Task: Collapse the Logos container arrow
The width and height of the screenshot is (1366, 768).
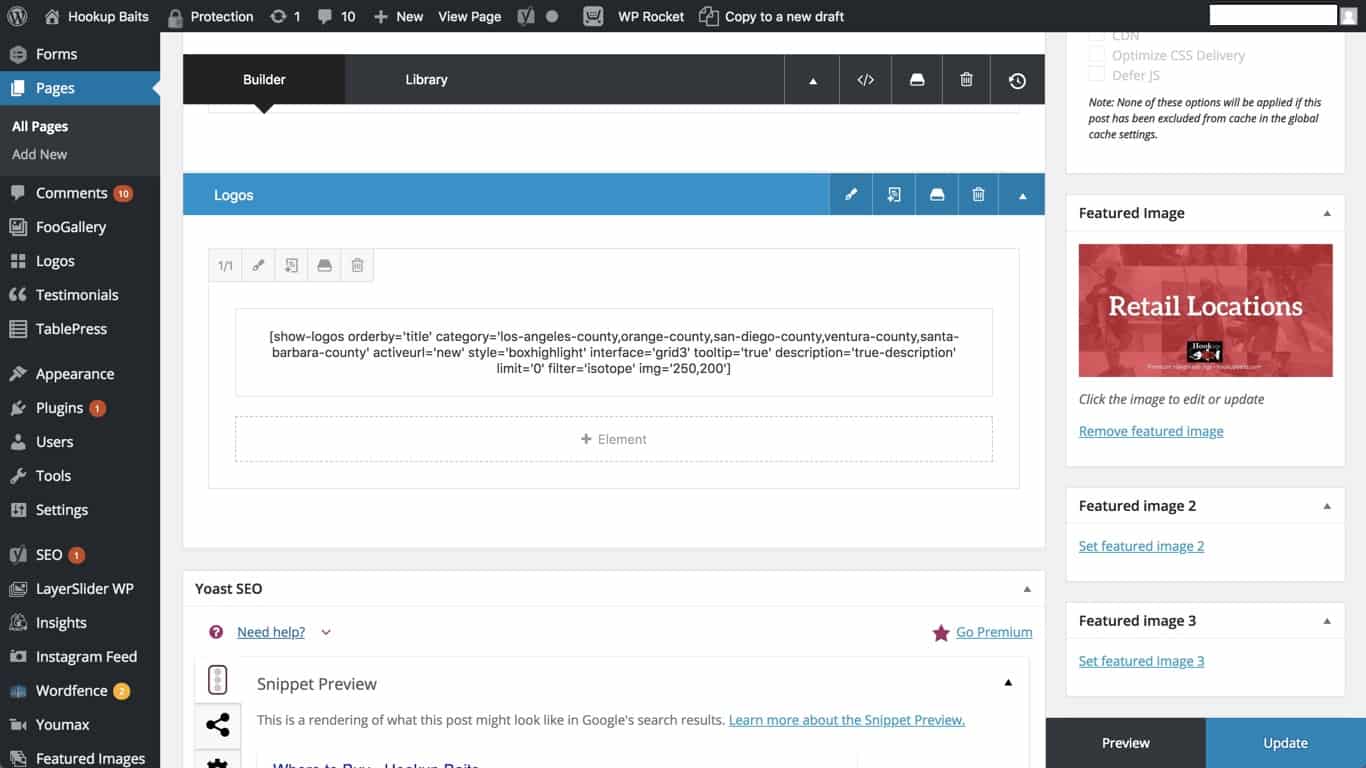Action: [1023, 195]
